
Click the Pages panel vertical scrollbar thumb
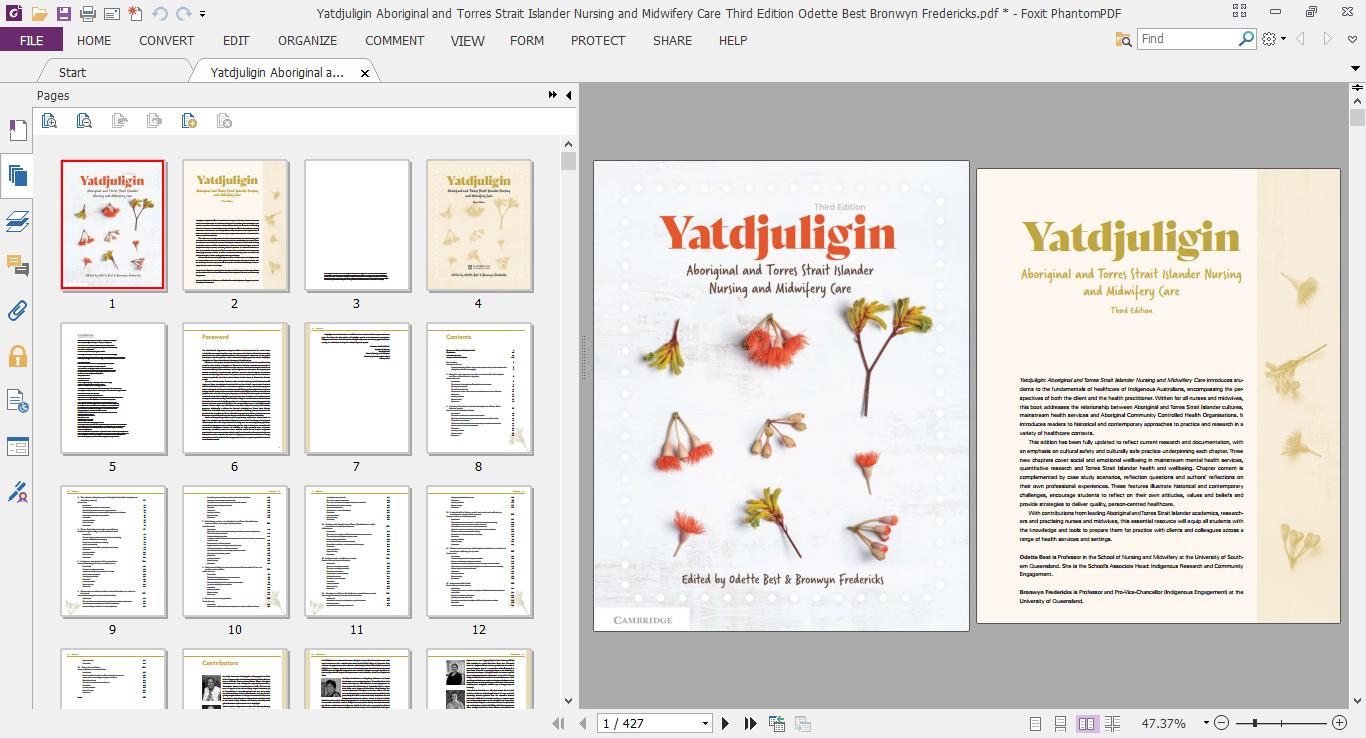point(569,161)
